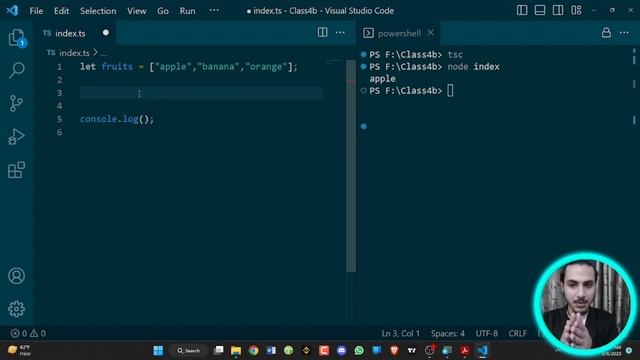Click the unsaved dot on the index.ts tab

tap(106, 33)
